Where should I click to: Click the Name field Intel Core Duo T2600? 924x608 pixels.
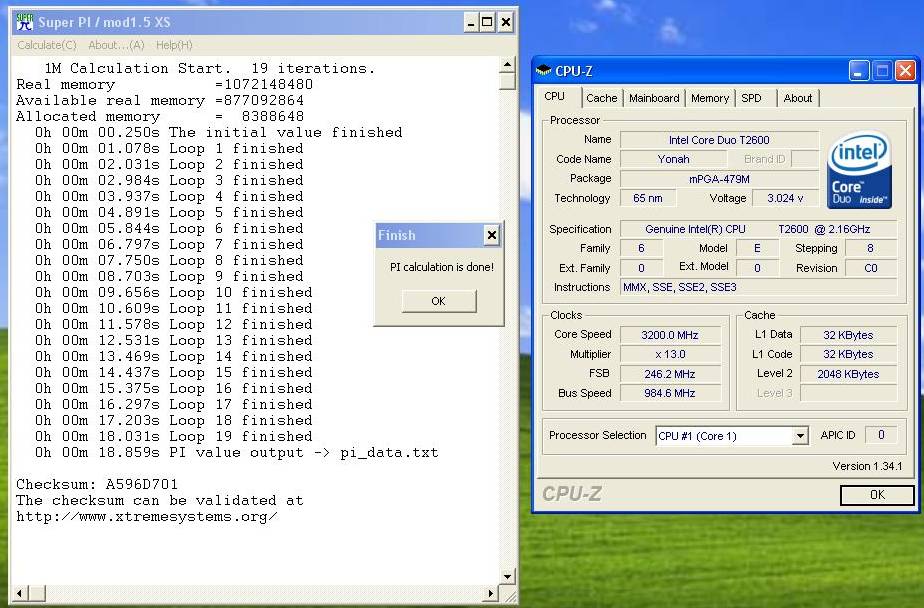719,140
